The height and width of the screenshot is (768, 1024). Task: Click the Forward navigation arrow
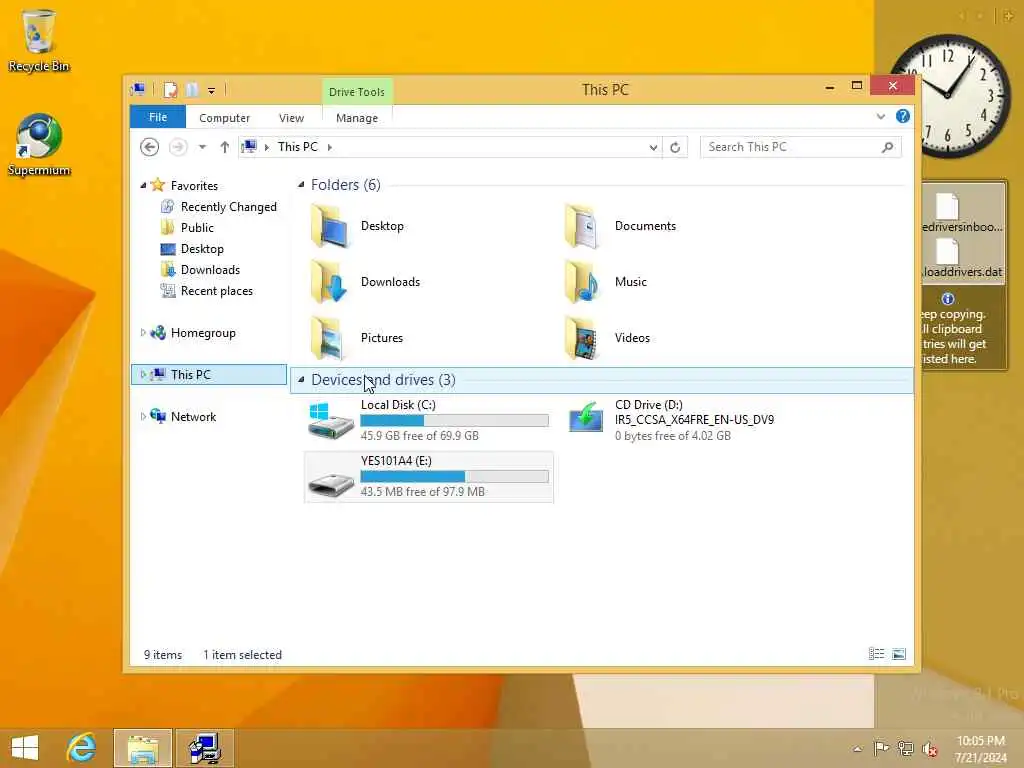tap(178, 147)
